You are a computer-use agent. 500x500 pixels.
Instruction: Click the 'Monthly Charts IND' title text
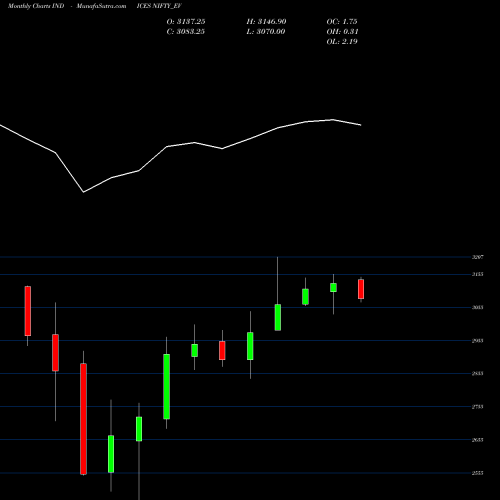pyautogui.click(x=36, y=6)
